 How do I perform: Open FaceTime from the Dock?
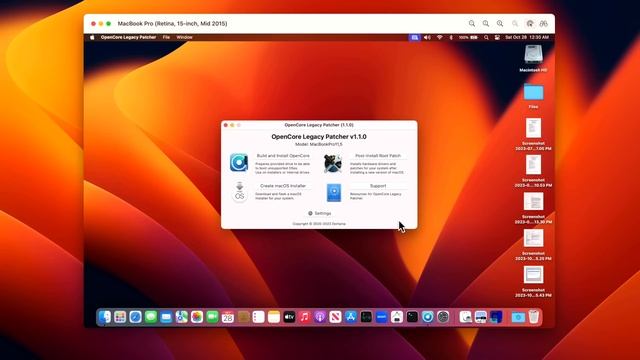click(x=212, y=317)
